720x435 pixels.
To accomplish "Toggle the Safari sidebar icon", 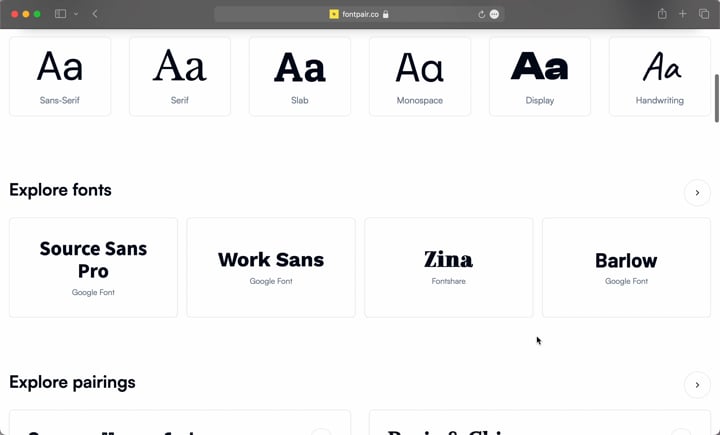I will click(60, 14).
